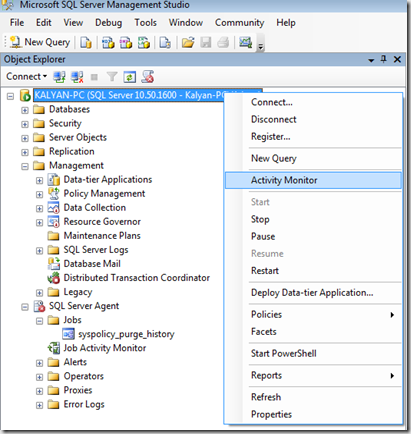
Task: Click the Analysis Services MDX Query icon
Action: [x=108, y=43]
